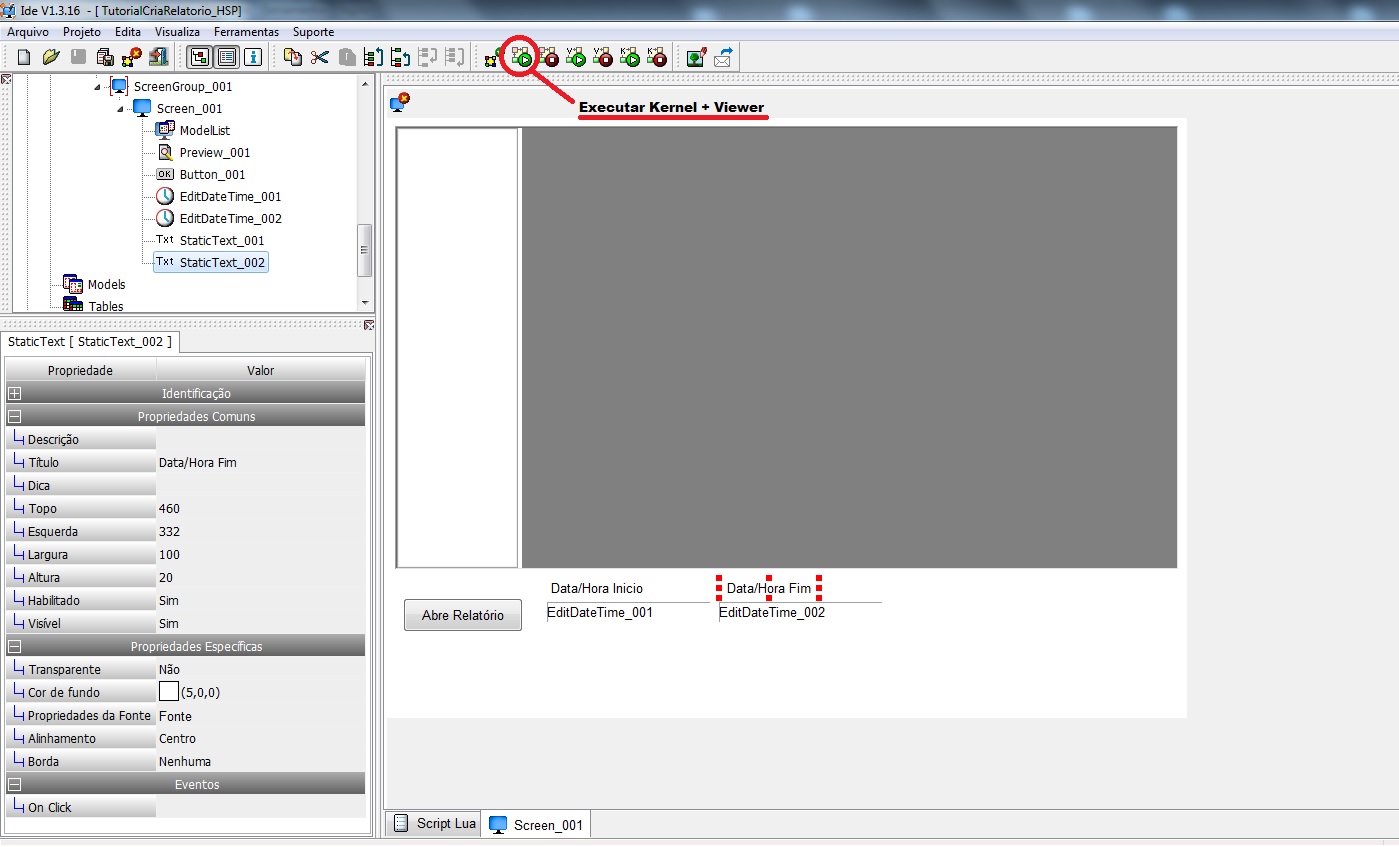Open the Ferramentas menu
Image resolution: width=1399 pixels, height=847 pixels.
tap(246, 32)
